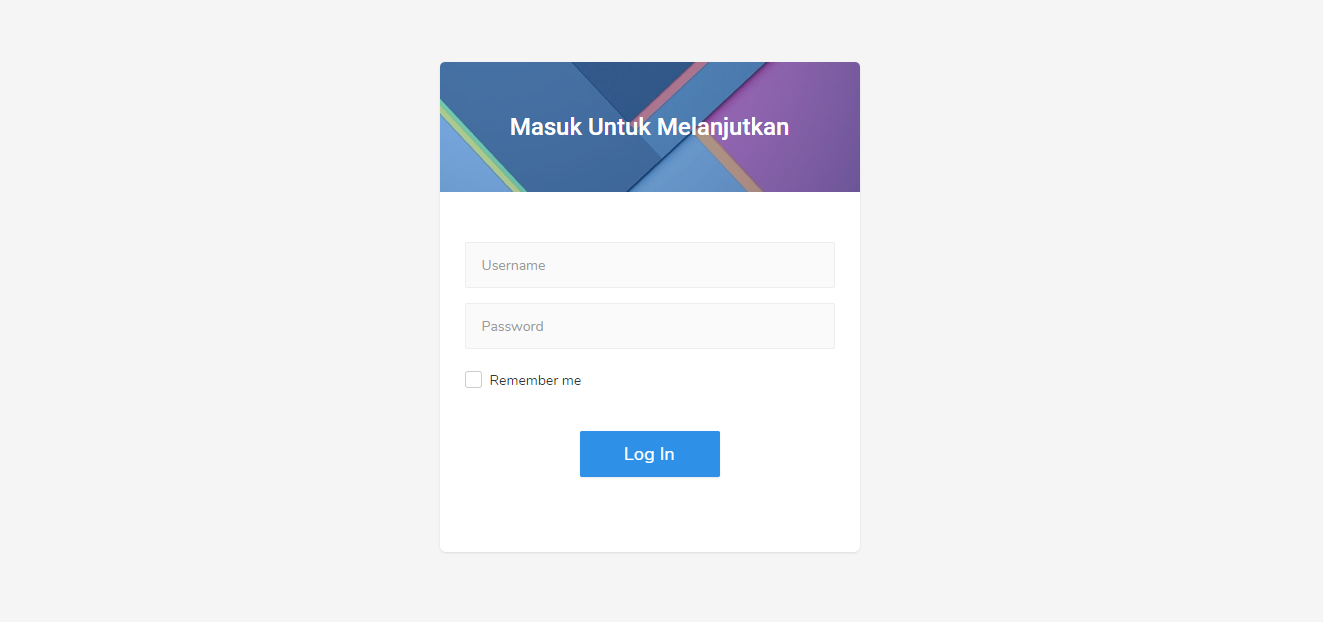Submit the form with Log In button
The height and width of the screenshot is (622, 1323).
pos(650,454)
